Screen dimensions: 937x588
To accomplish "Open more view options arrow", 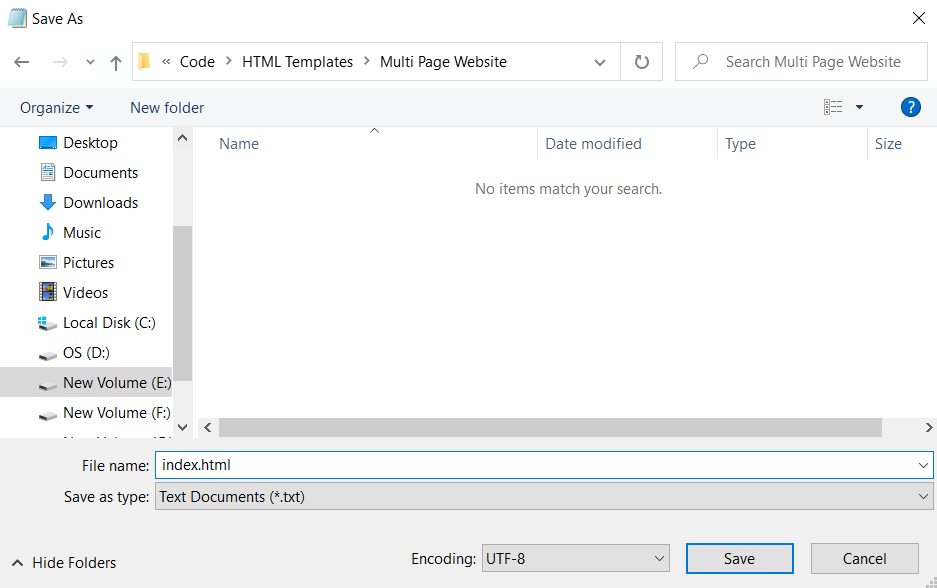I will click(859, 107).
